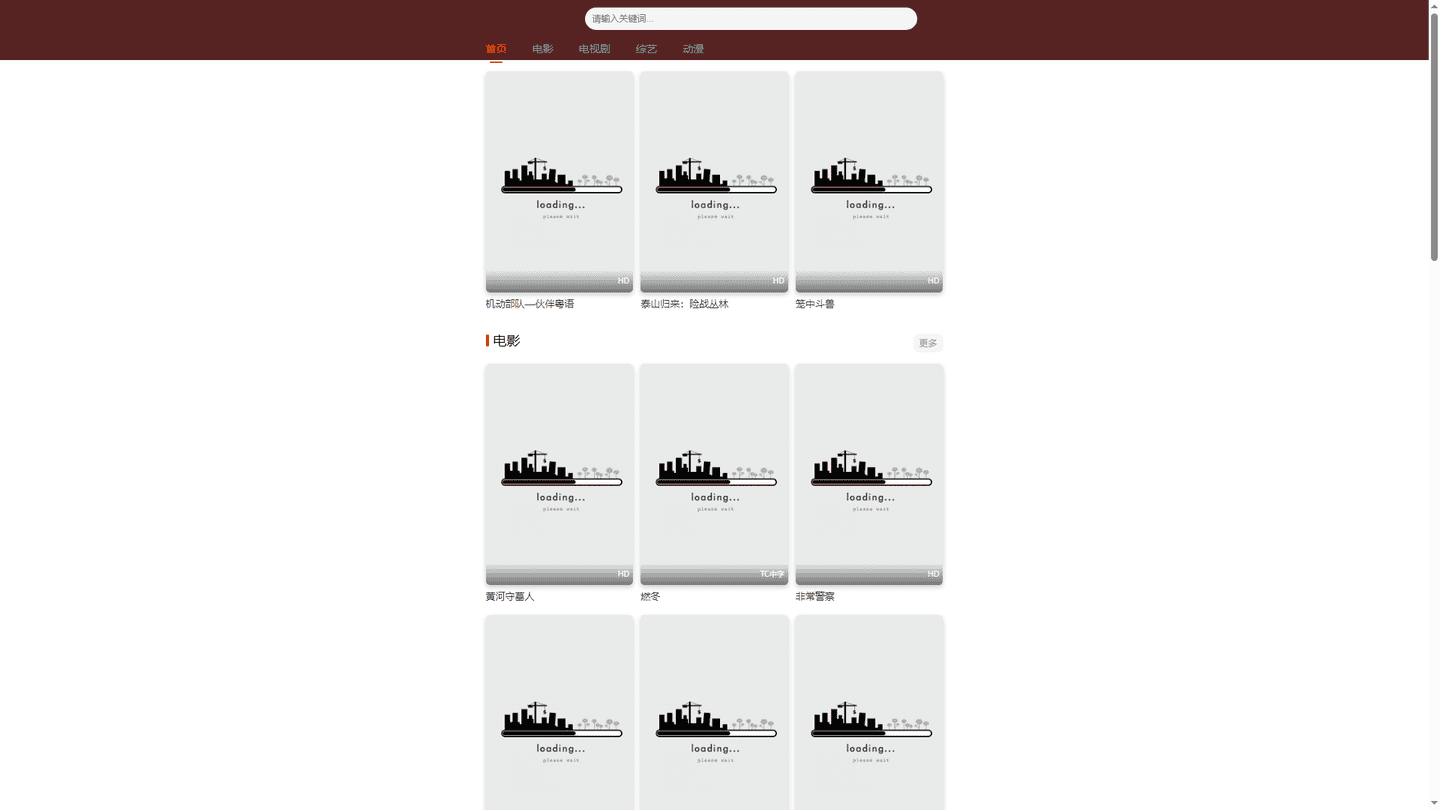Click the 泰山归来：险战丛林 title link
The height and width of the screenshot is (810, 1440).
point(685,304)
